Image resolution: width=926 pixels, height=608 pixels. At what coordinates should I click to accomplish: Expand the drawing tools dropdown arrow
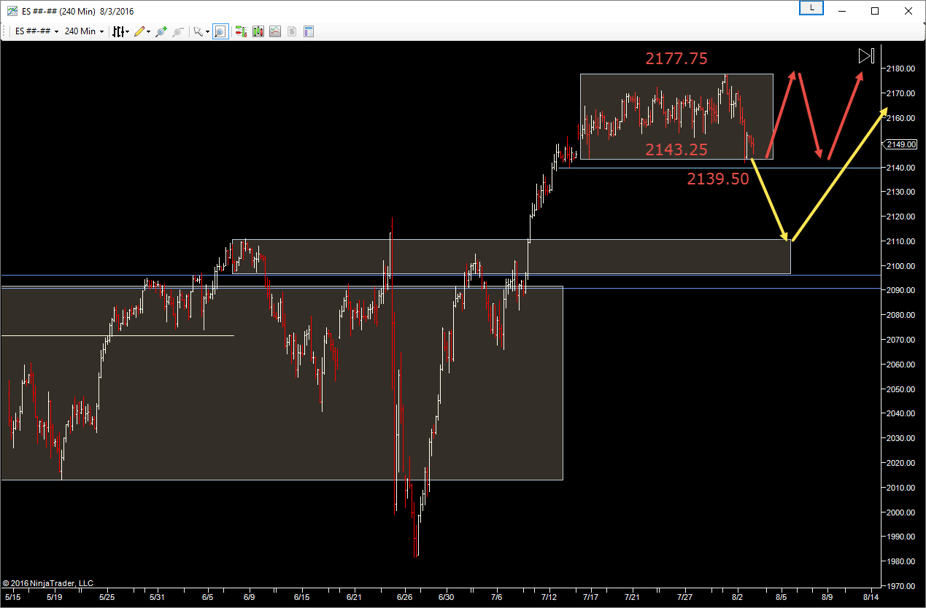(x=149, y=32)
